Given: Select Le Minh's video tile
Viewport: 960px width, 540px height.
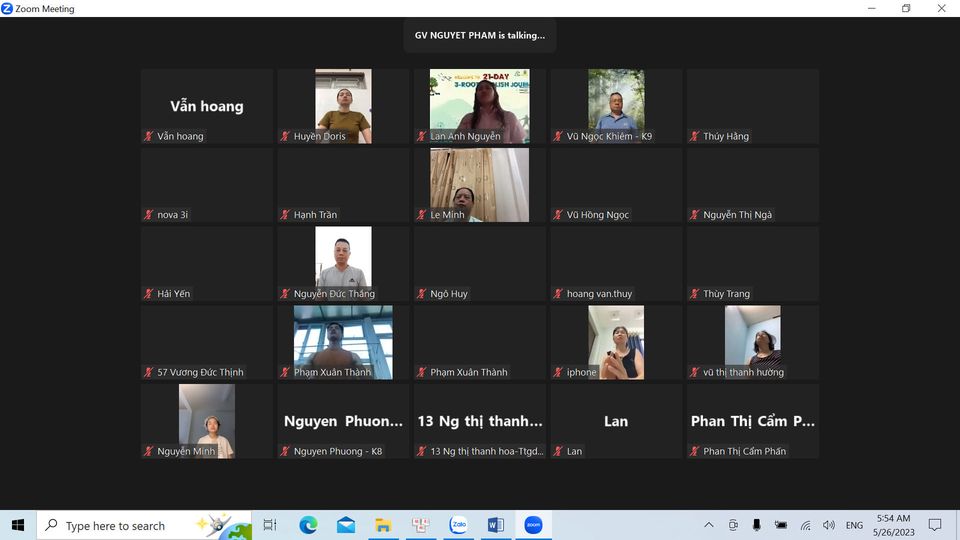Looking at the screenshot, I should tap(479, 185).
